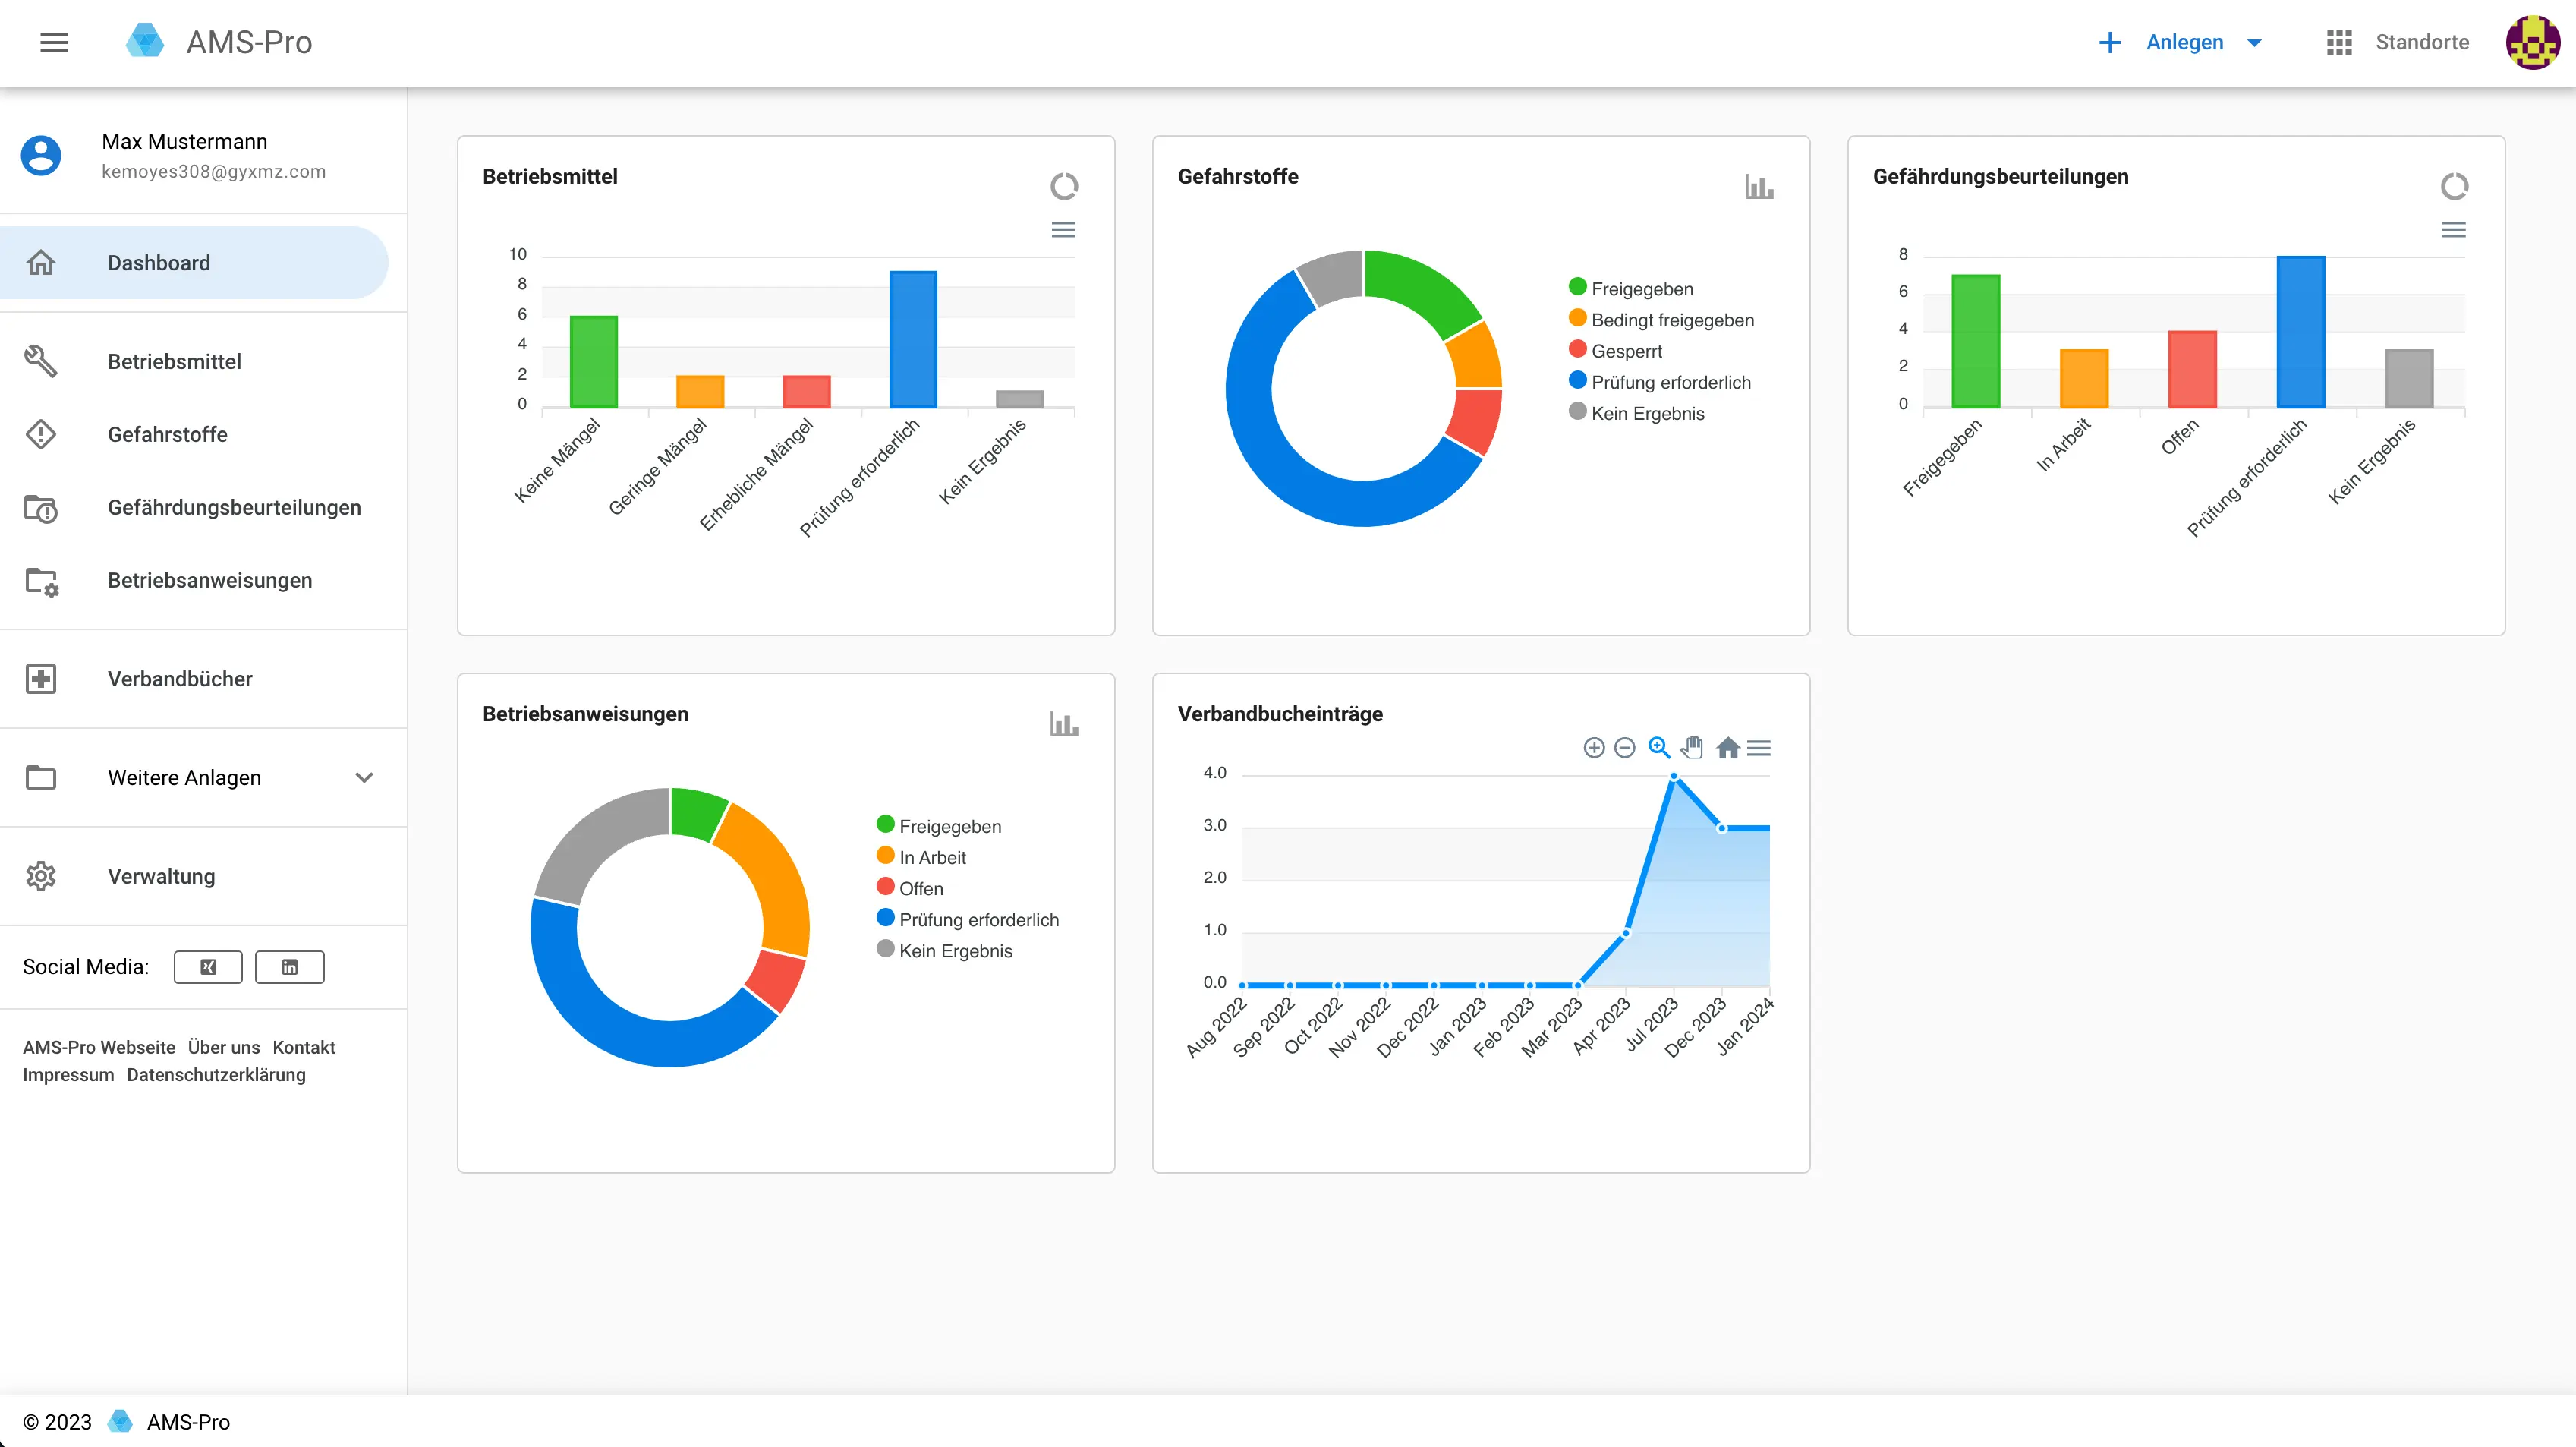Open the LinkedIn social media icon
Image resolution: width=2576 pixels, height=1447 pixels.
[x=290, y=967]
